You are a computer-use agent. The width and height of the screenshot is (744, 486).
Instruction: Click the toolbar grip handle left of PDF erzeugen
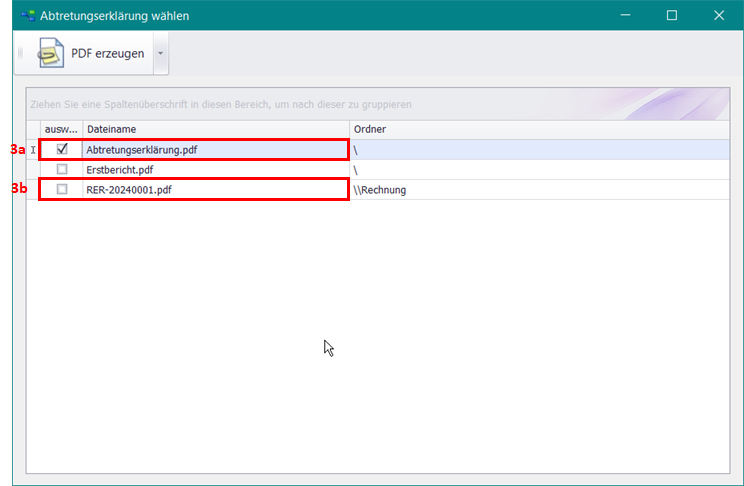click(x=21, y=53)
